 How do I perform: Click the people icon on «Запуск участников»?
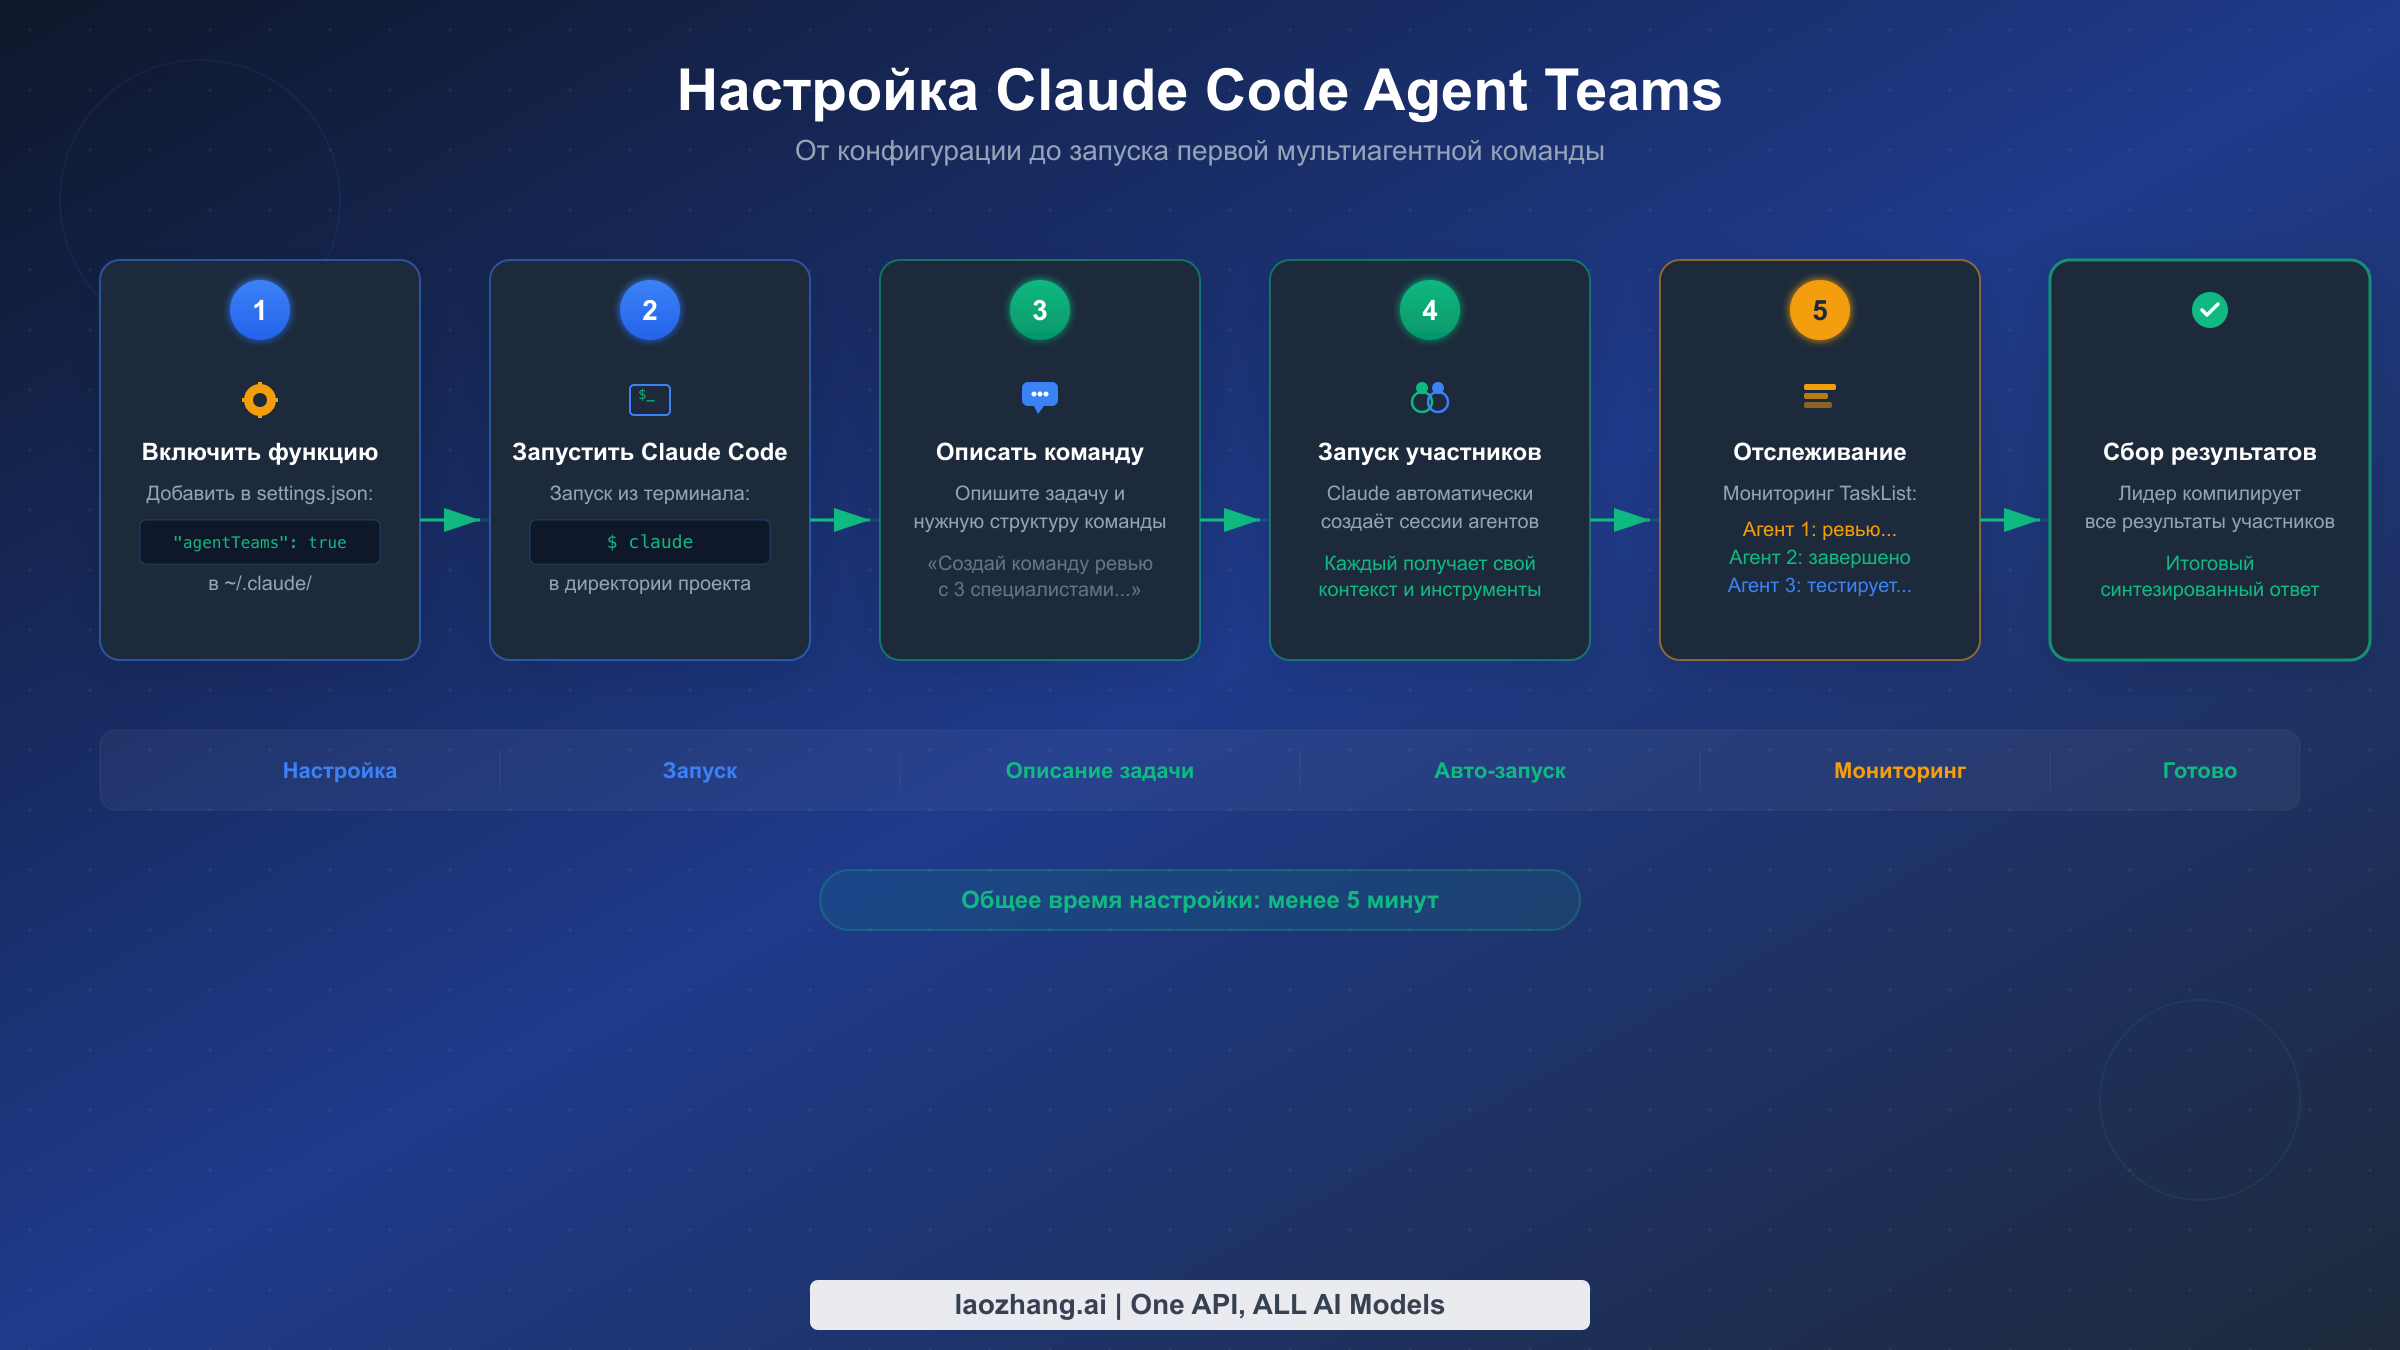[x=1429, y=398]
